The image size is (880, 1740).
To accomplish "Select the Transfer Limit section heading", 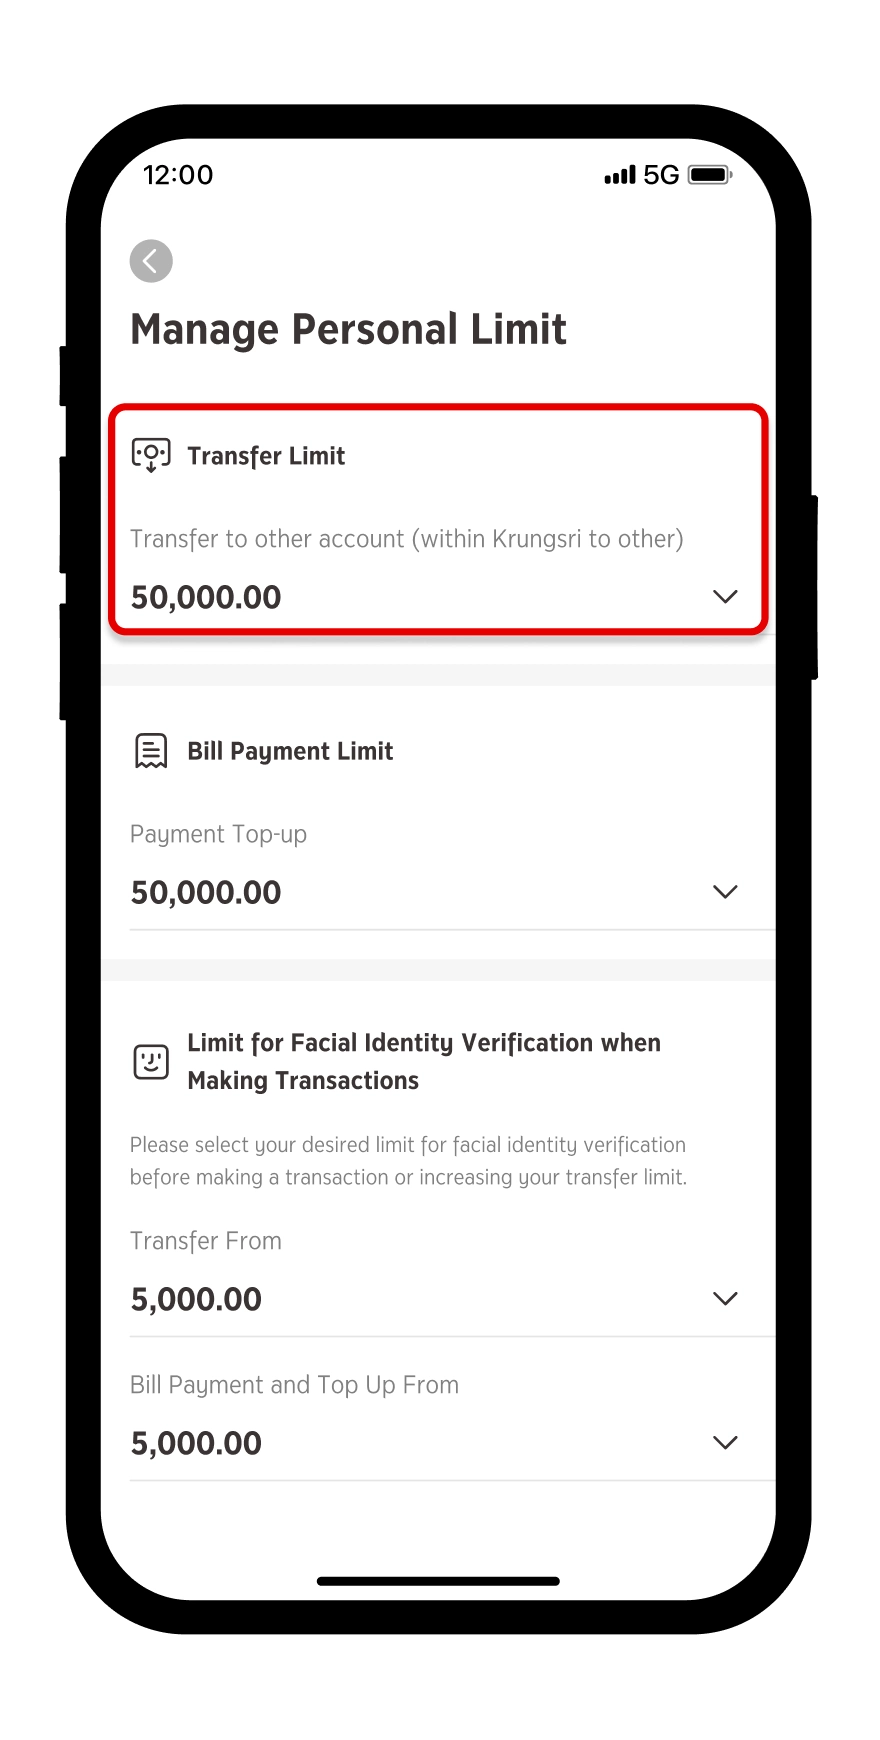I will [x=266, y=456].
